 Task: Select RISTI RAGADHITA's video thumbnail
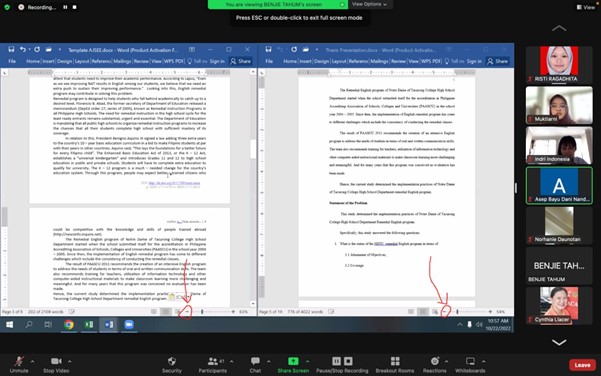coord(559,64)
